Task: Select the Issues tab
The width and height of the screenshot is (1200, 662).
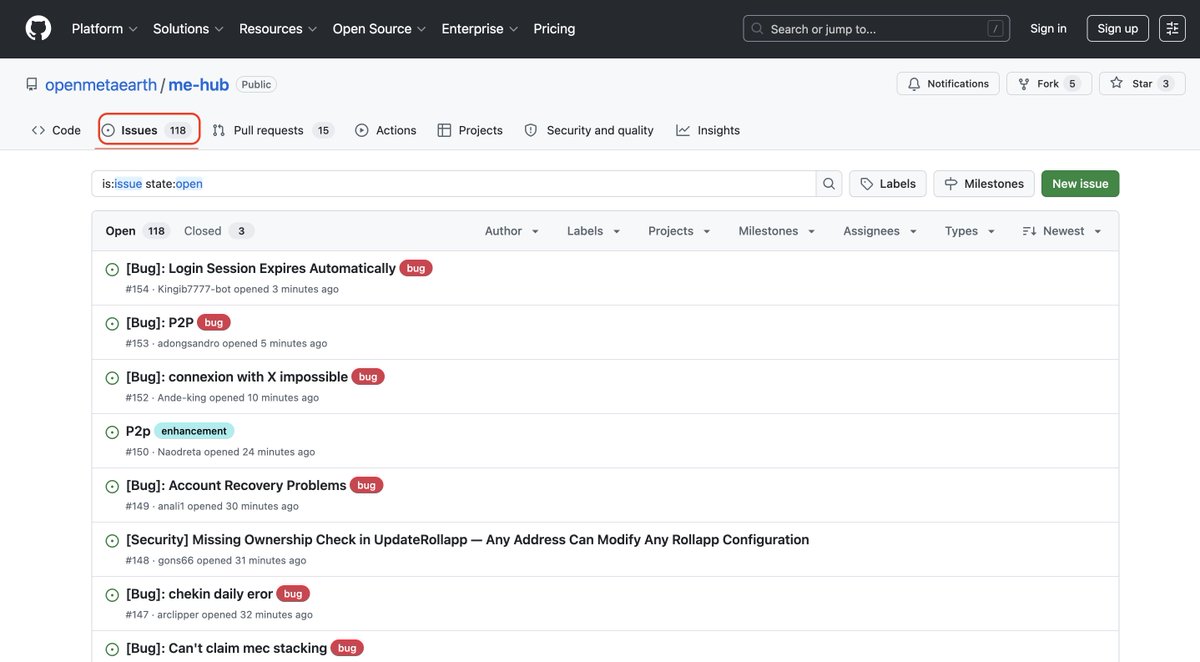Action: click(148, 130)
